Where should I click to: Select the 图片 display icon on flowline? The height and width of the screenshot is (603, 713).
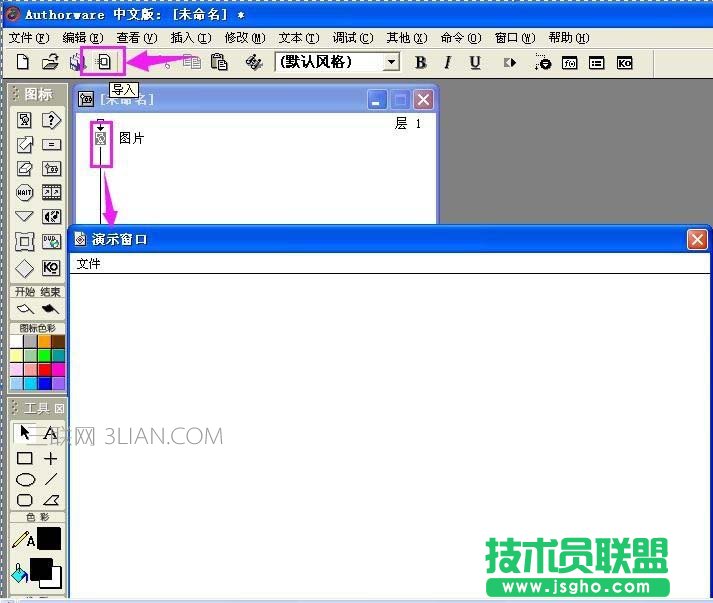click(x=100, y=138)
